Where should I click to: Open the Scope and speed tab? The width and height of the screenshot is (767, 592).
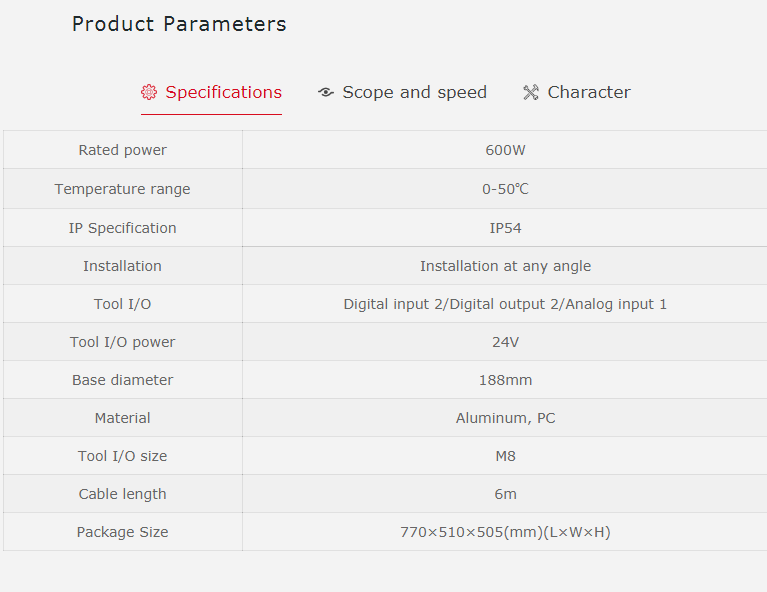point(414,93)
